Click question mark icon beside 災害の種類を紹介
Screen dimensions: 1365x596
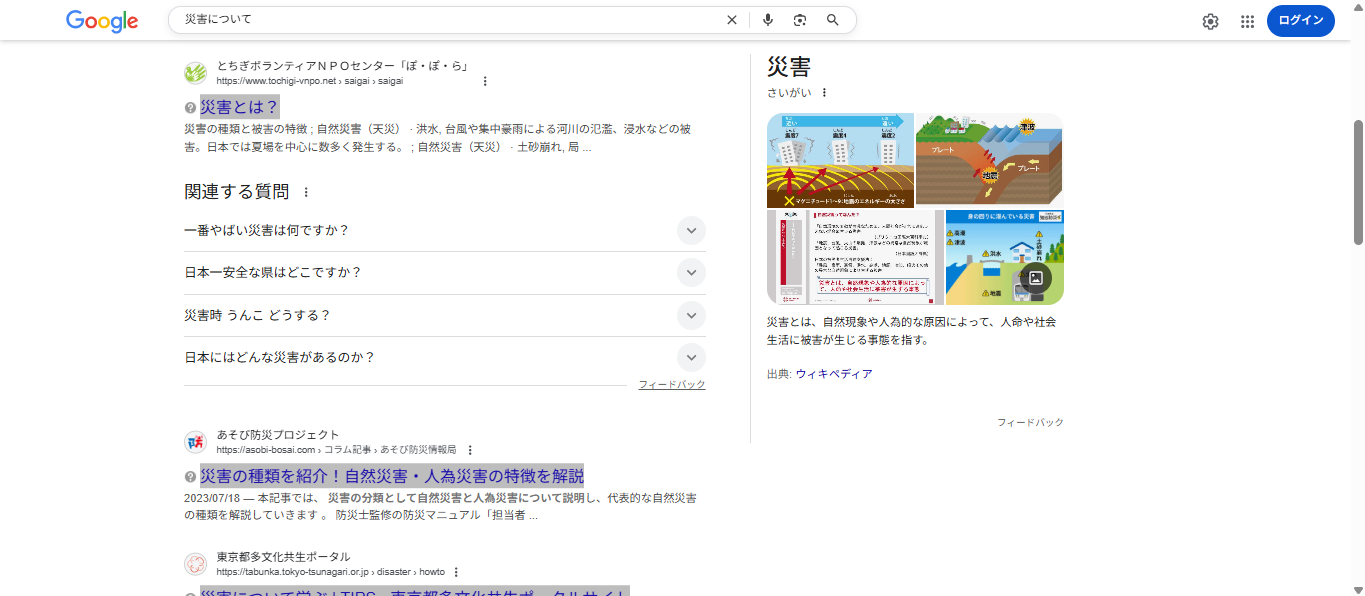point(190,477)
